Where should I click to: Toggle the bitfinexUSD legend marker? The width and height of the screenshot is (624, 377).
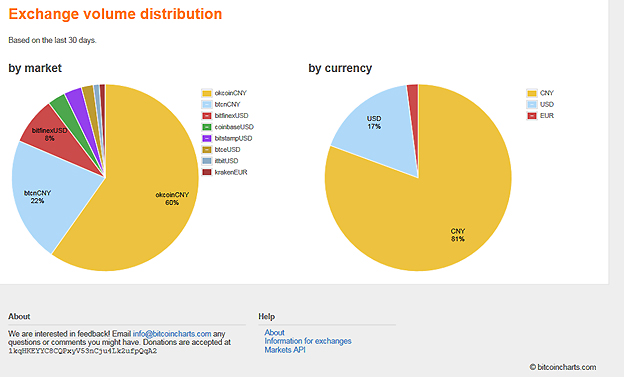(207, 116)
